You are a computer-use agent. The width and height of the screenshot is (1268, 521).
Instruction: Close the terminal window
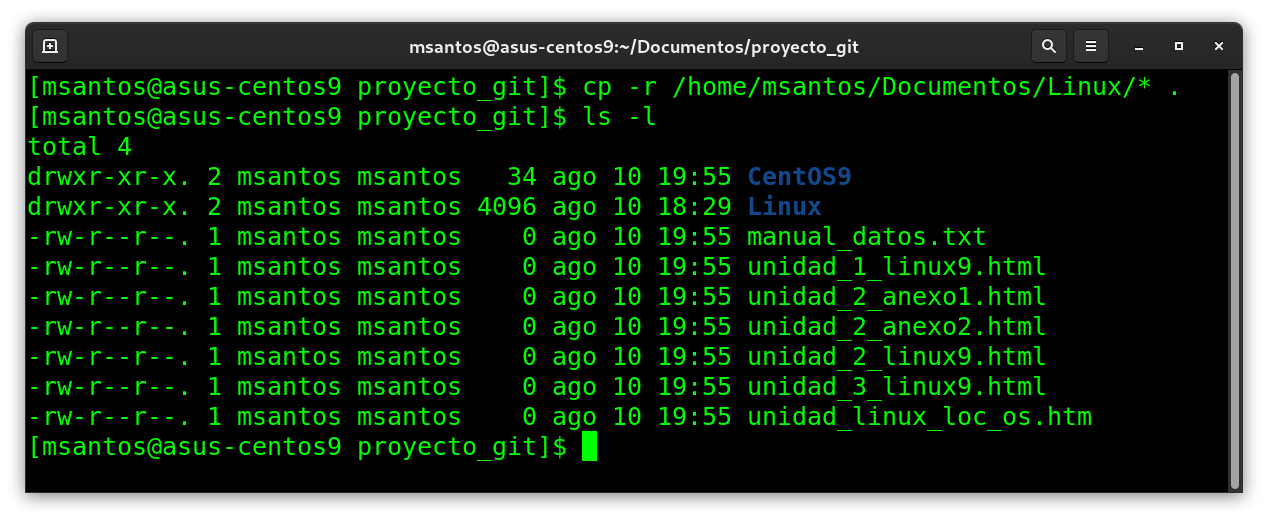pos(1219,46)
